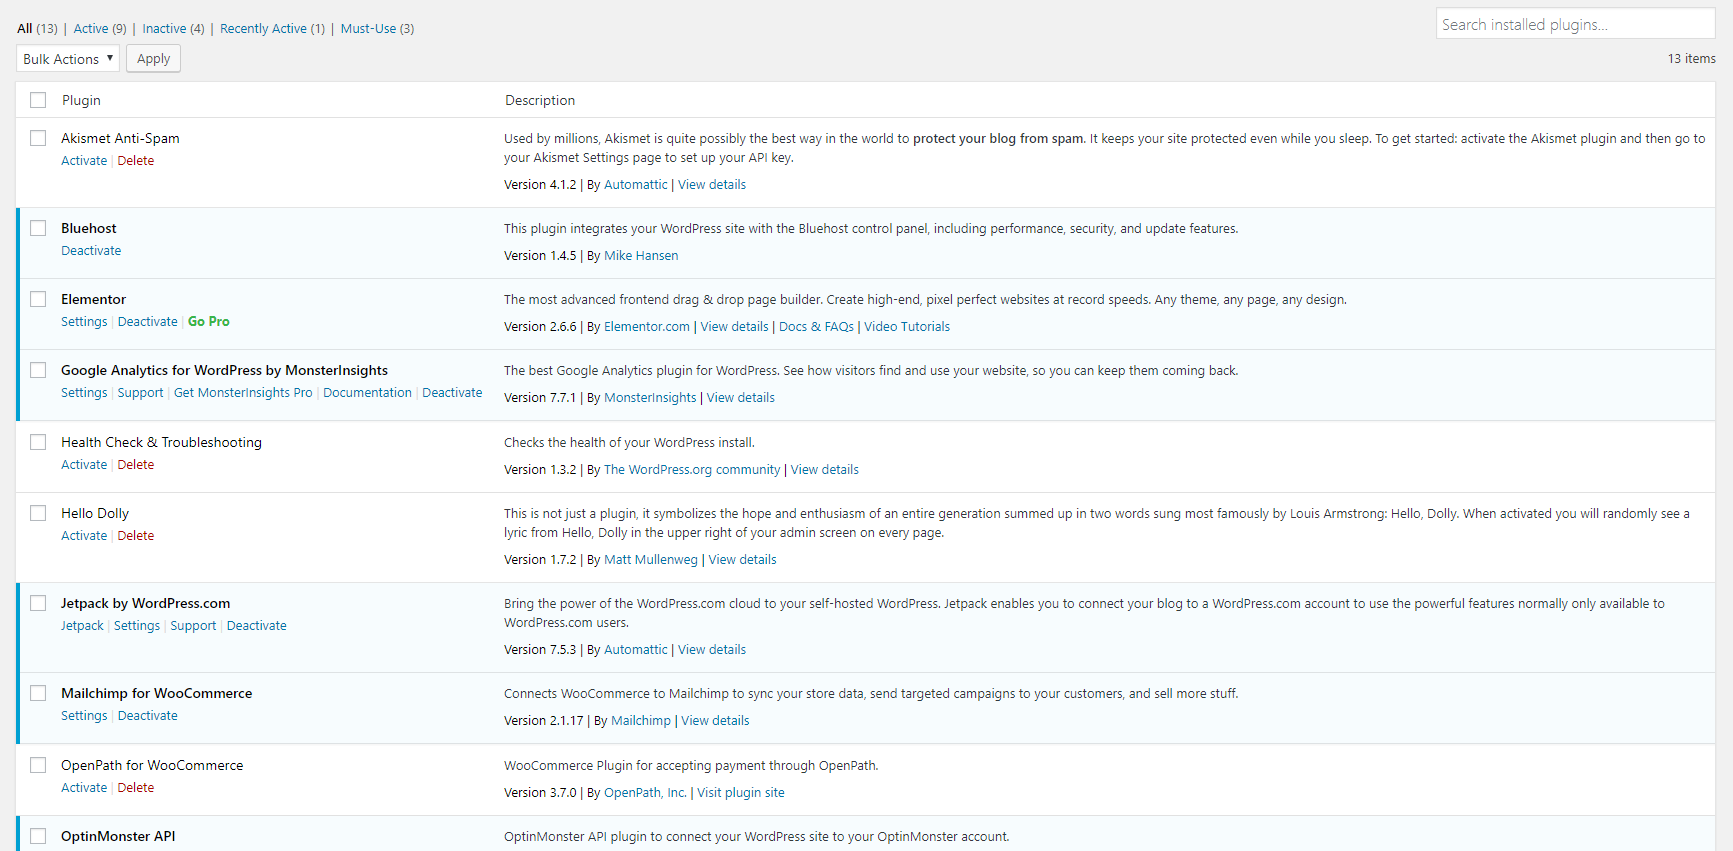Open MonsterInsights Documentation link
The image size is (1733, 851).
pos(367,393)
